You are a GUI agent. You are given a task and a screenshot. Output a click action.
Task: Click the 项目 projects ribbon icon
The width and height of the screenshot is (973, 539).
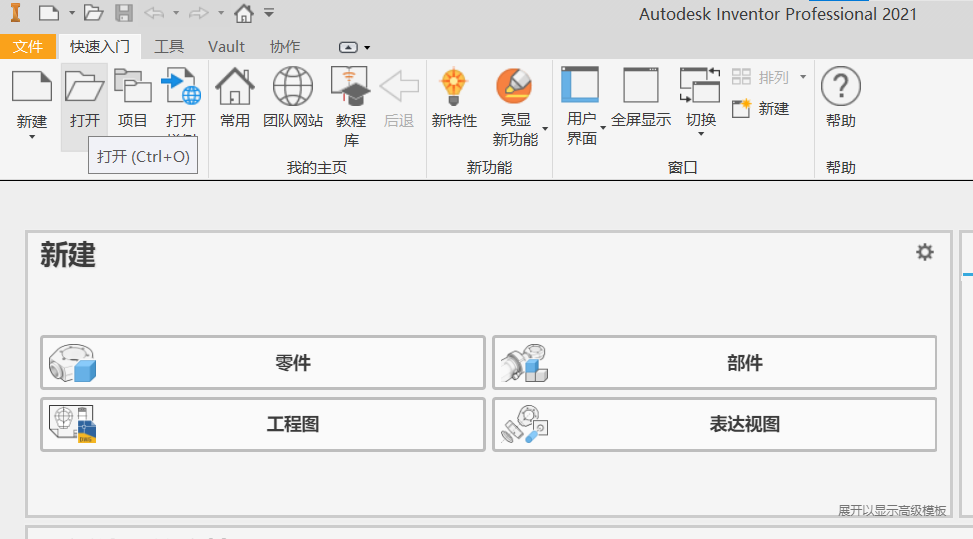[132, 86]
